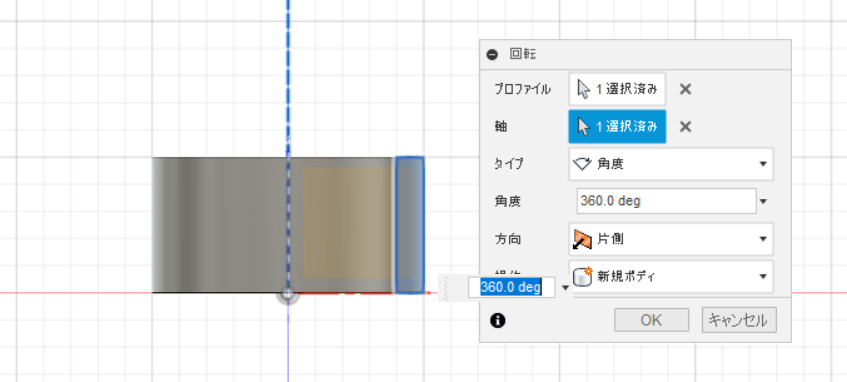Open the 操作 dropdown showing 新規ボディ

[671, 277]
